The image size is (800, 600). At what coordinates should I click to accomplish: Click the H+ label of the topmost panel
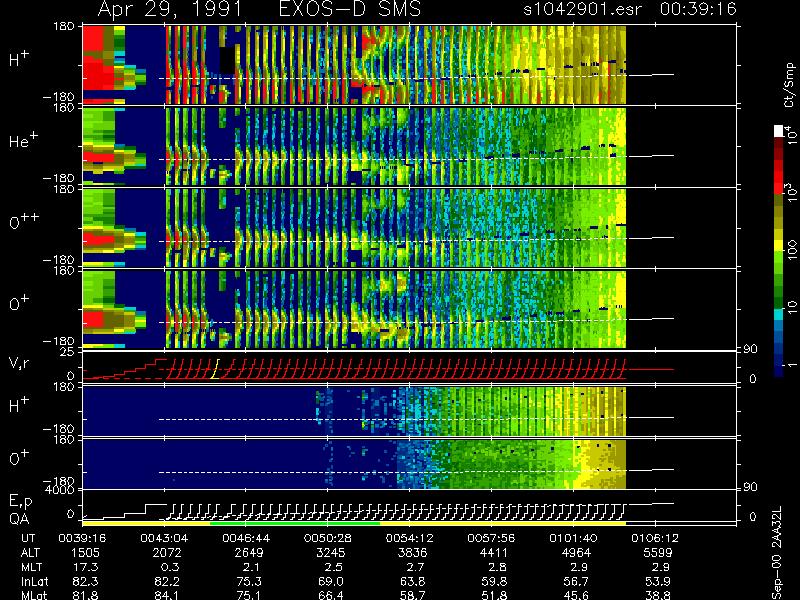19,59
